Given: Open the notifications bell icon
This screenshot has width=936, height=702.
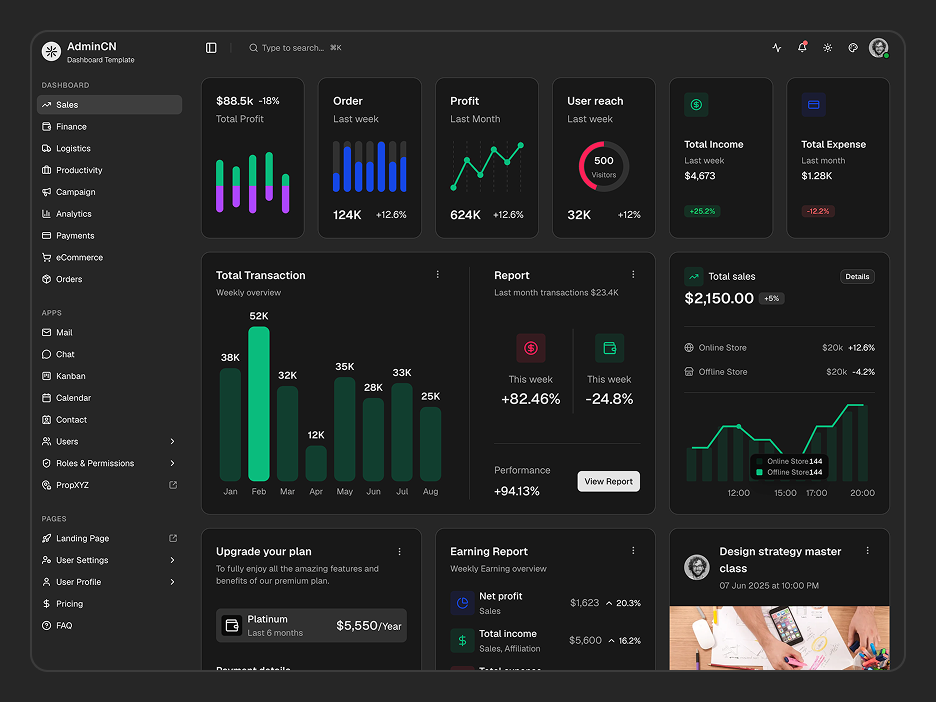Looking at the screenshot, I should click(802, 47).
